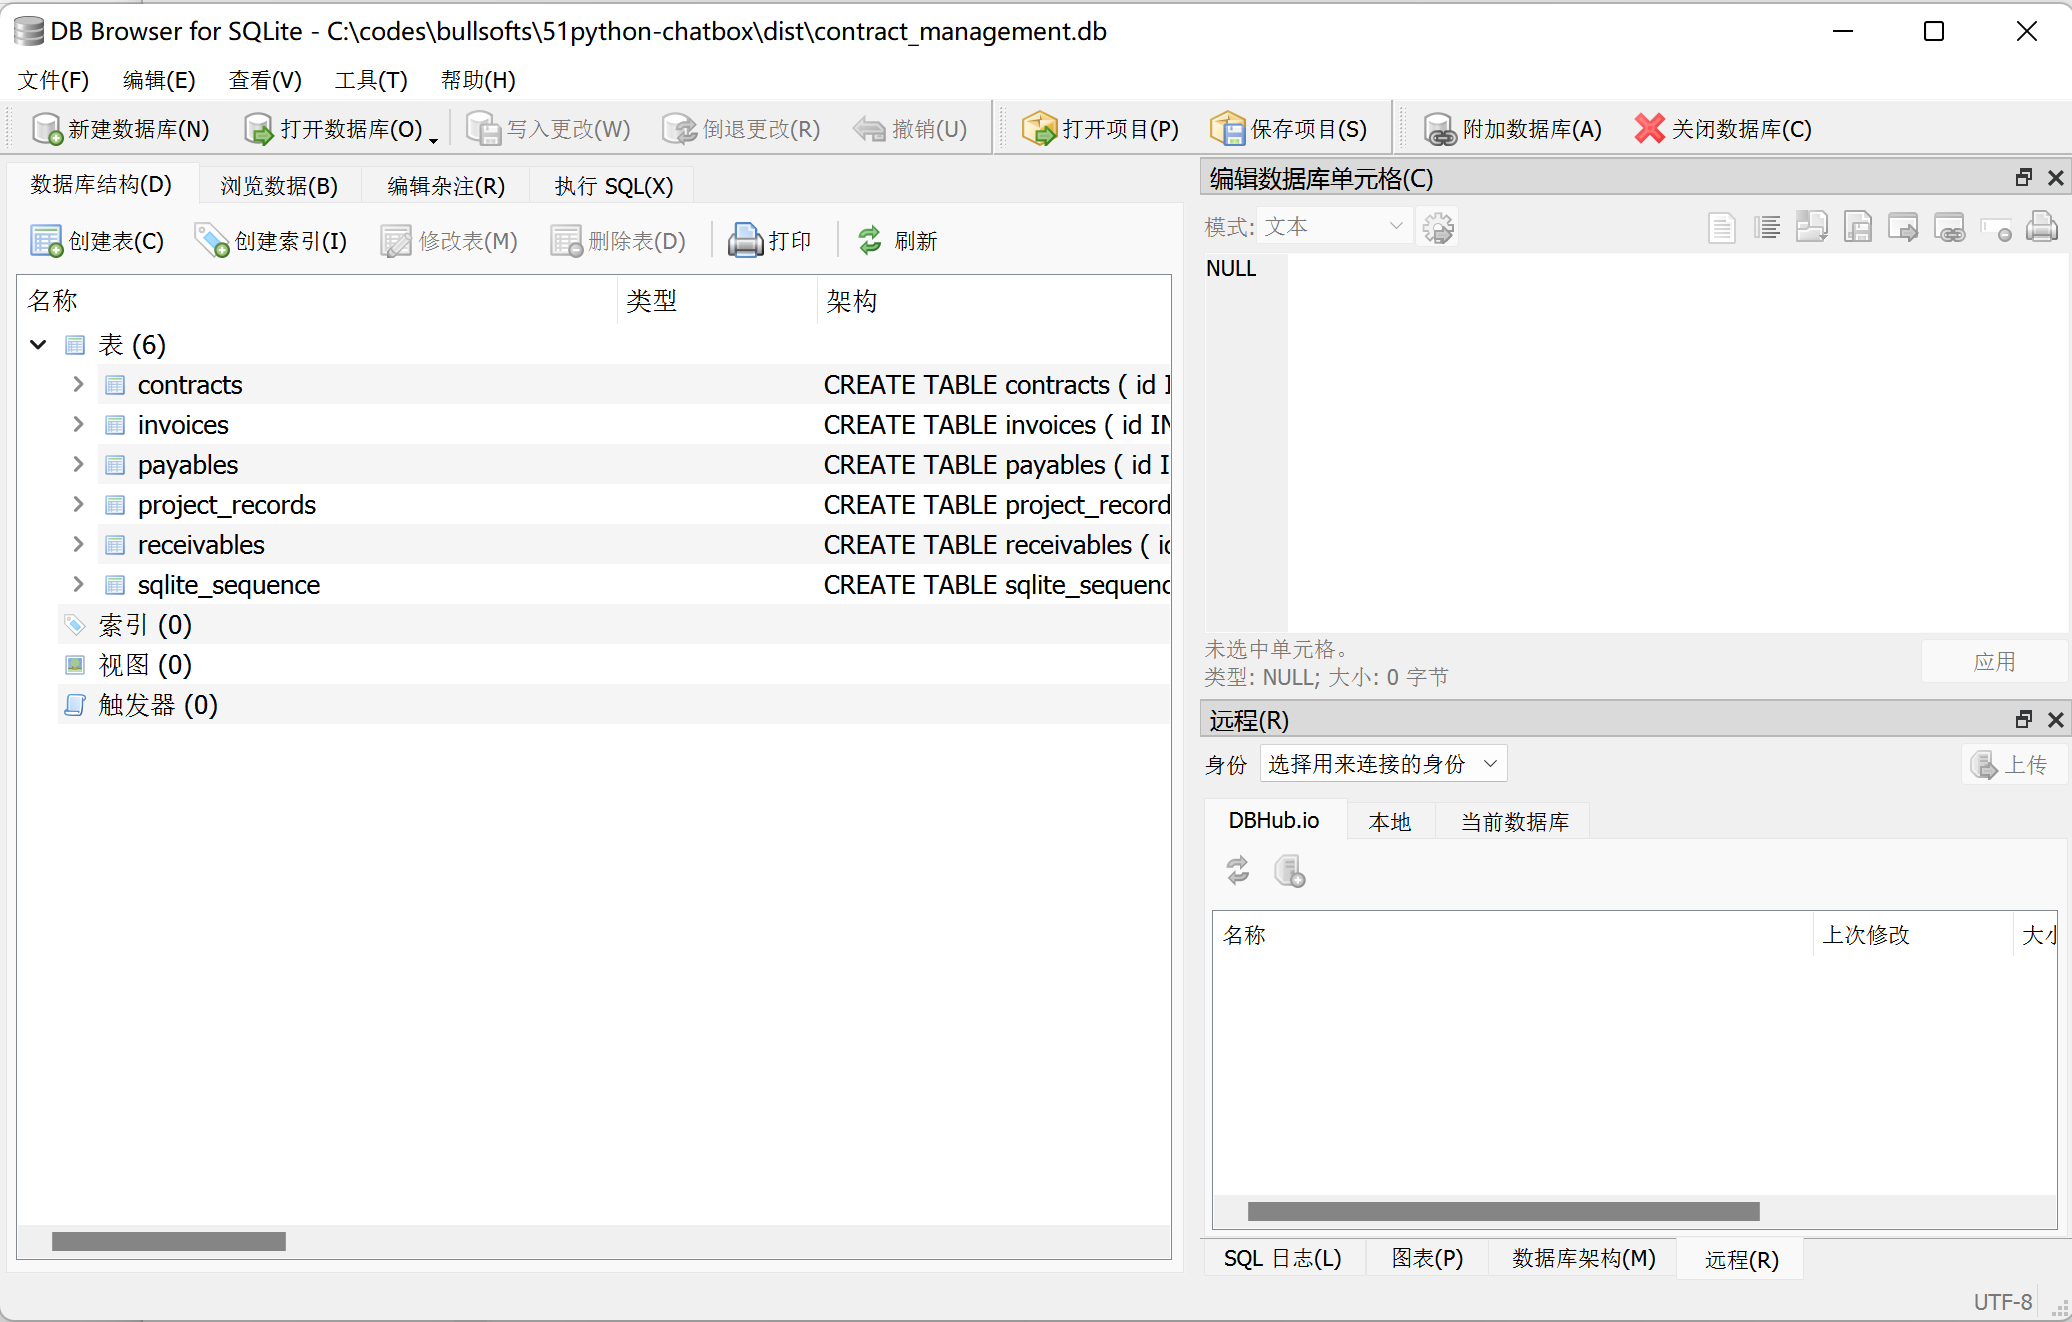Open the identity selection dropdown
The height and width of the screenshot is (1322, 2072).
(x=1382, y=765)
